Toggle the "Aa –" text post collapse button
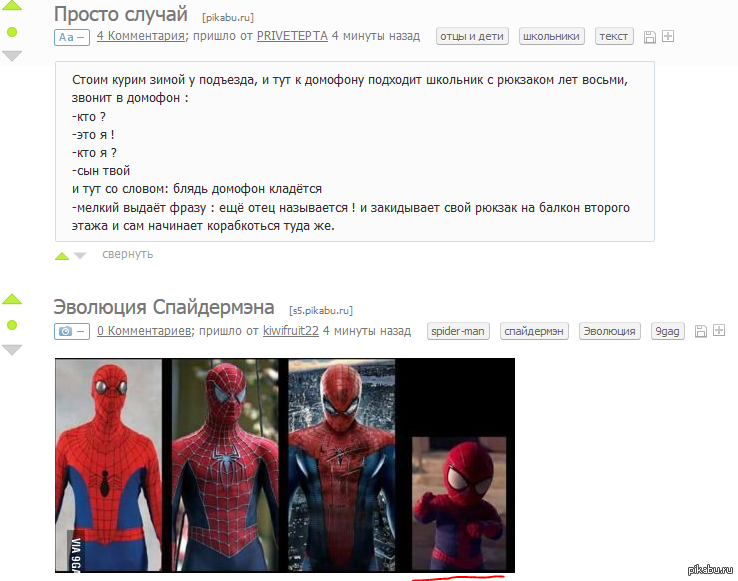 click(72, 37)
